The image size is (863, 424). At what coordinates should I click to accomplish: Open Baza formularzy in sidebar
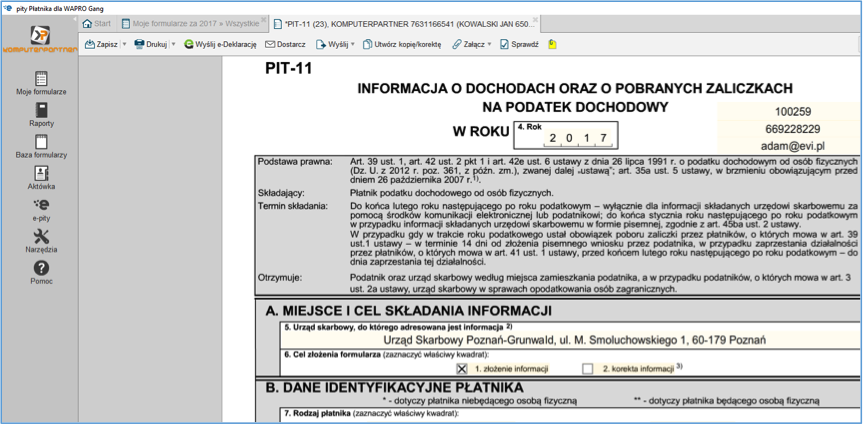[x=41, y=147]
